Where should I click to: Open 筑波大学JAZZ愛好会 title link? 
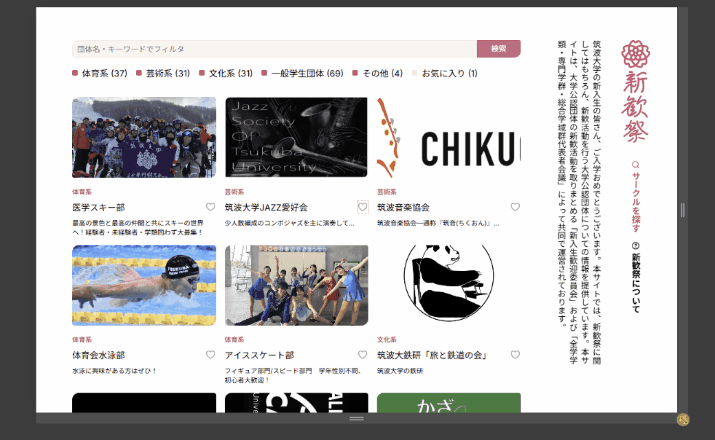pyautogui.click(x=266, y=207)
